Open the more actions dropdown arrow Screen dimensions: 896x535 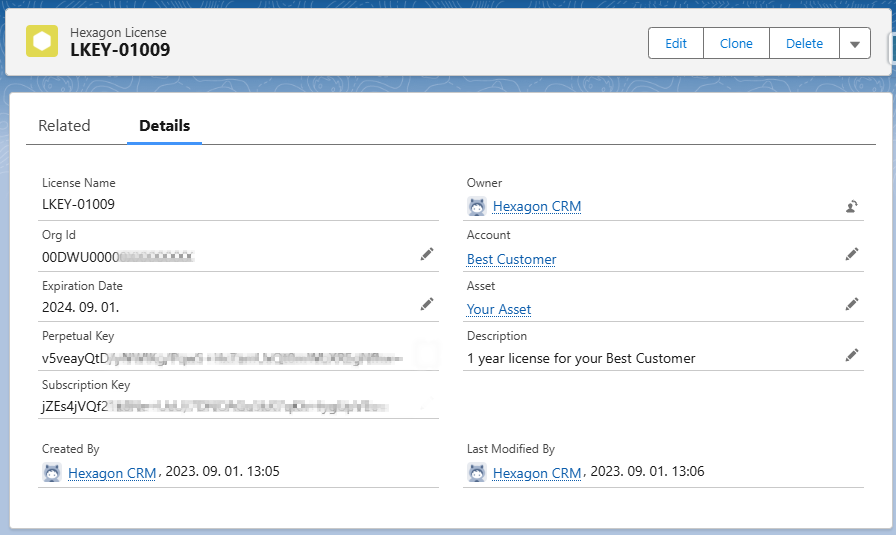pyautogui.click(x=854, y=44)
